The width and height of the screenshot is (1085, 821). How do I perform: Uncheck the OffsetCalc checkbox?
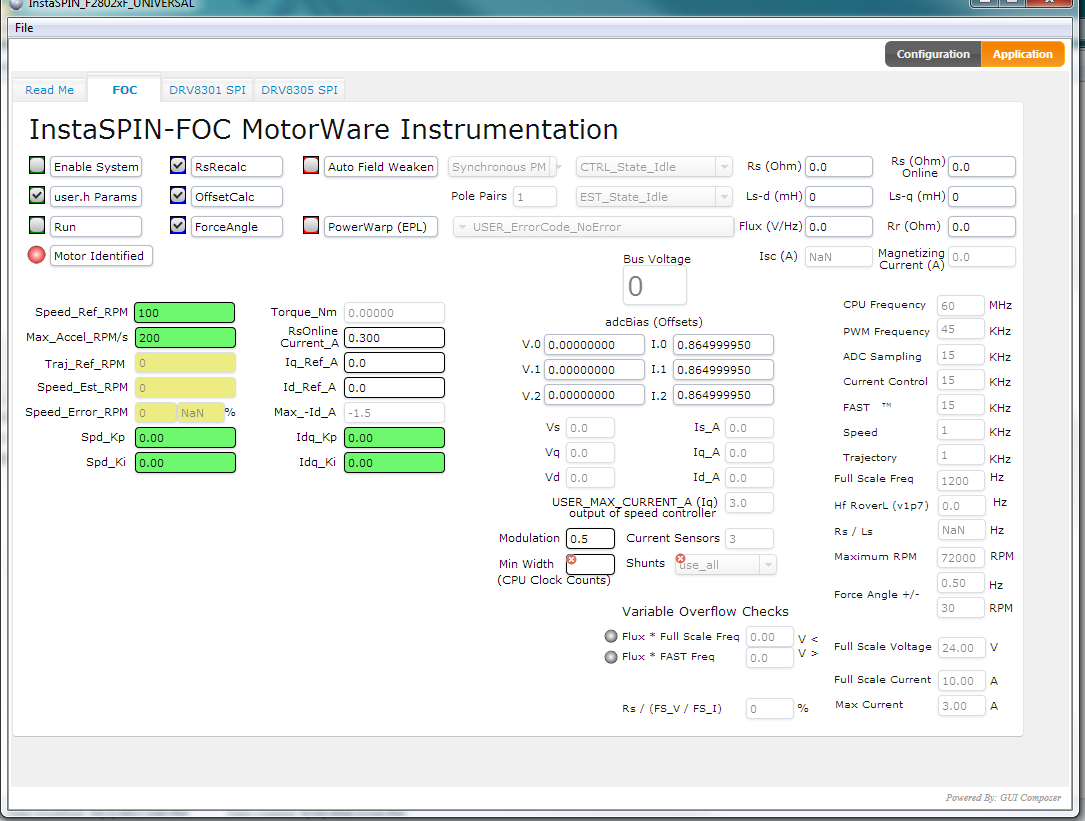[178, 195]
